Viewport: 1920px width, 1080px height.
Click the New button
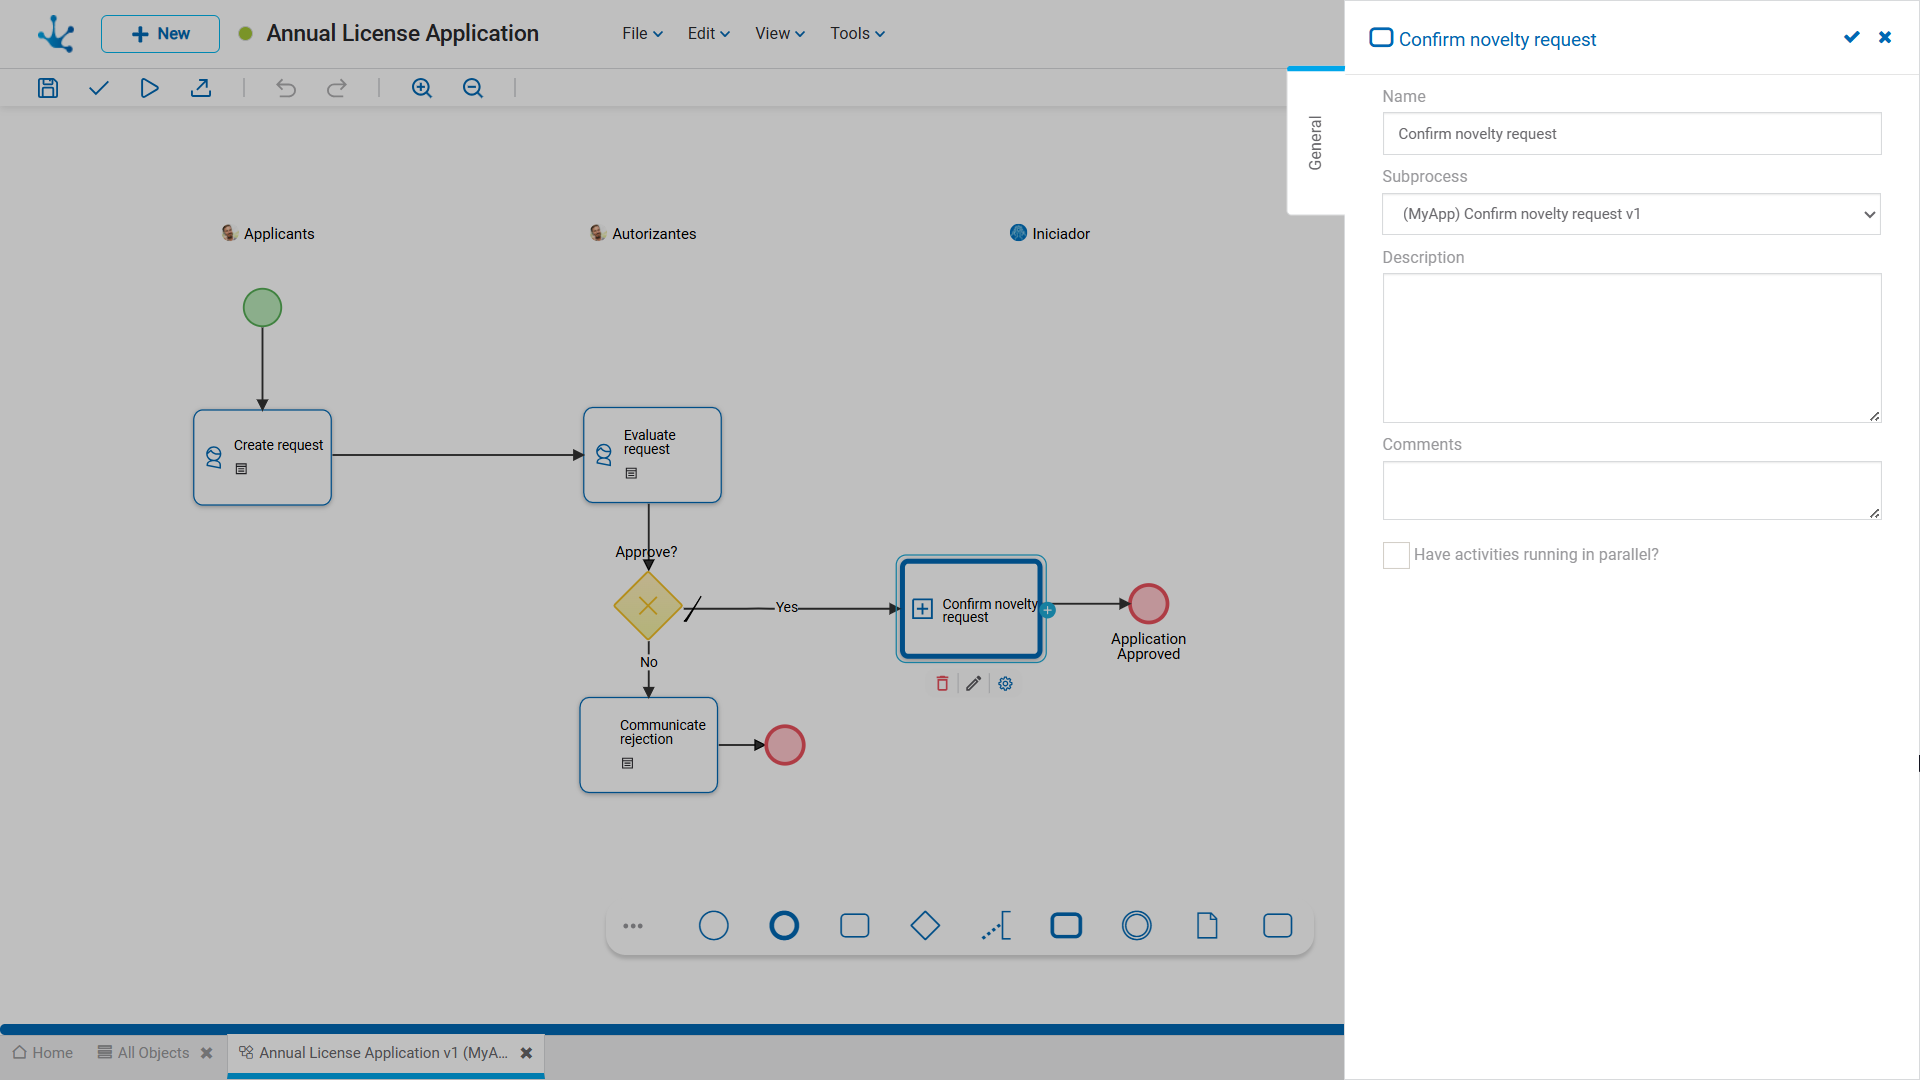[160, 34]
